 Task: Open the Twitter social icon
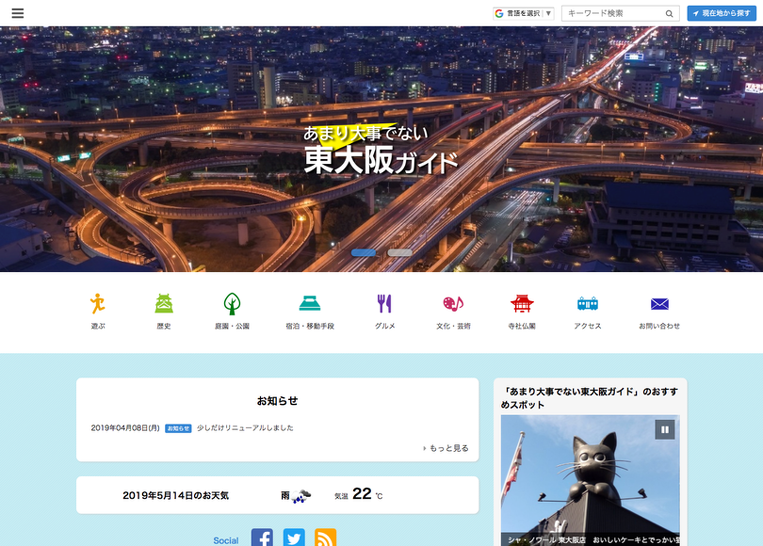294,538
